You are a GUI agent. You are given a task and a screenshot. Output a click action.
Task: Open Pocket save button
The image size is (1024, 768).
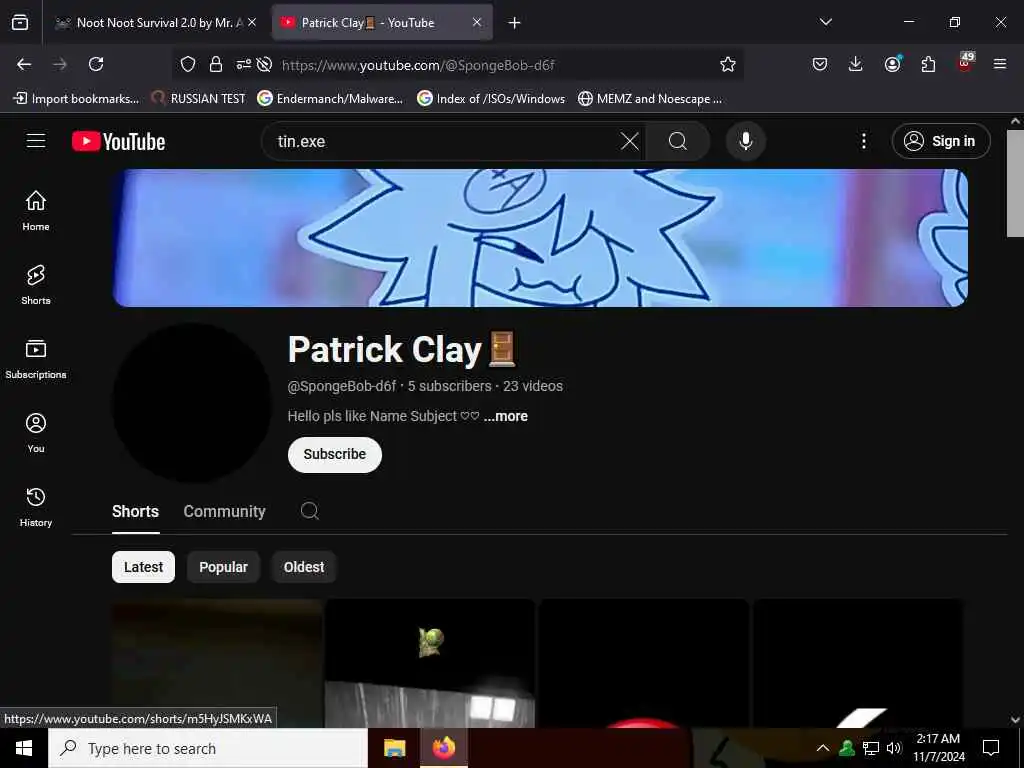coord(820,64)
